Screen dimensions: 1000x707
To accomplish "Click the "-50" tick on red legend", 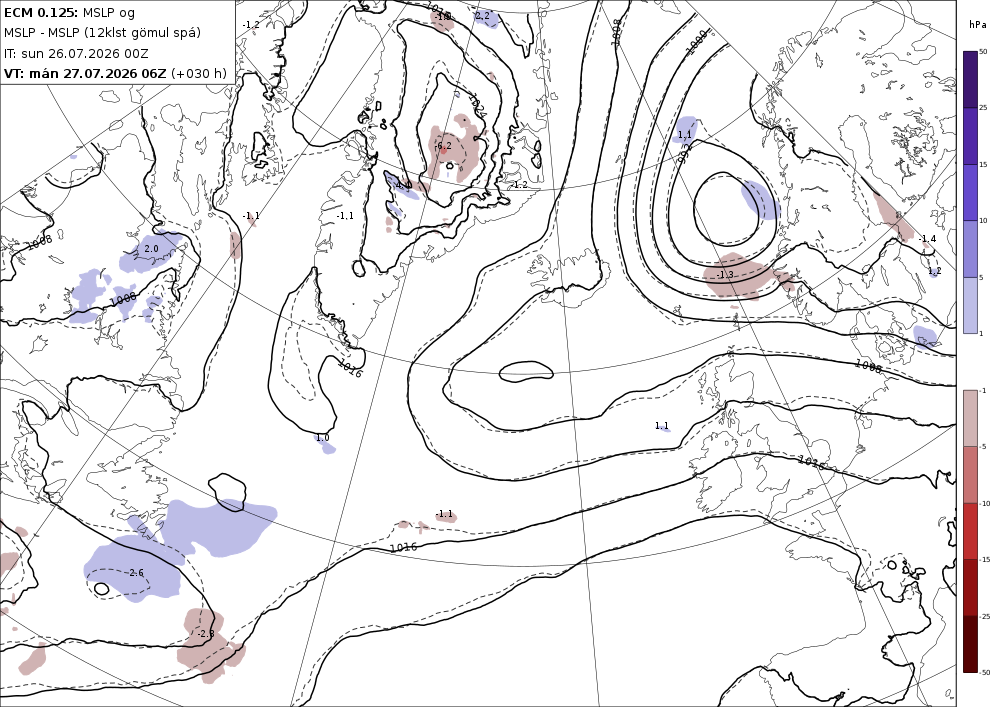I will [x=985, y=672].
